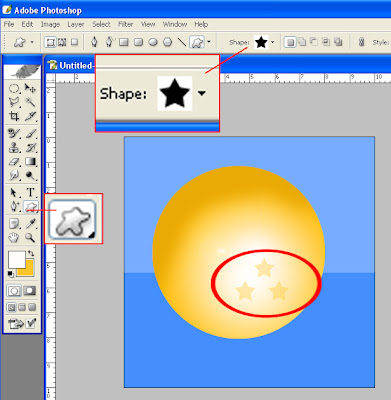Choose Rounded Rectangle in options bar
The image size is (391, 400).
click(138, 42)
